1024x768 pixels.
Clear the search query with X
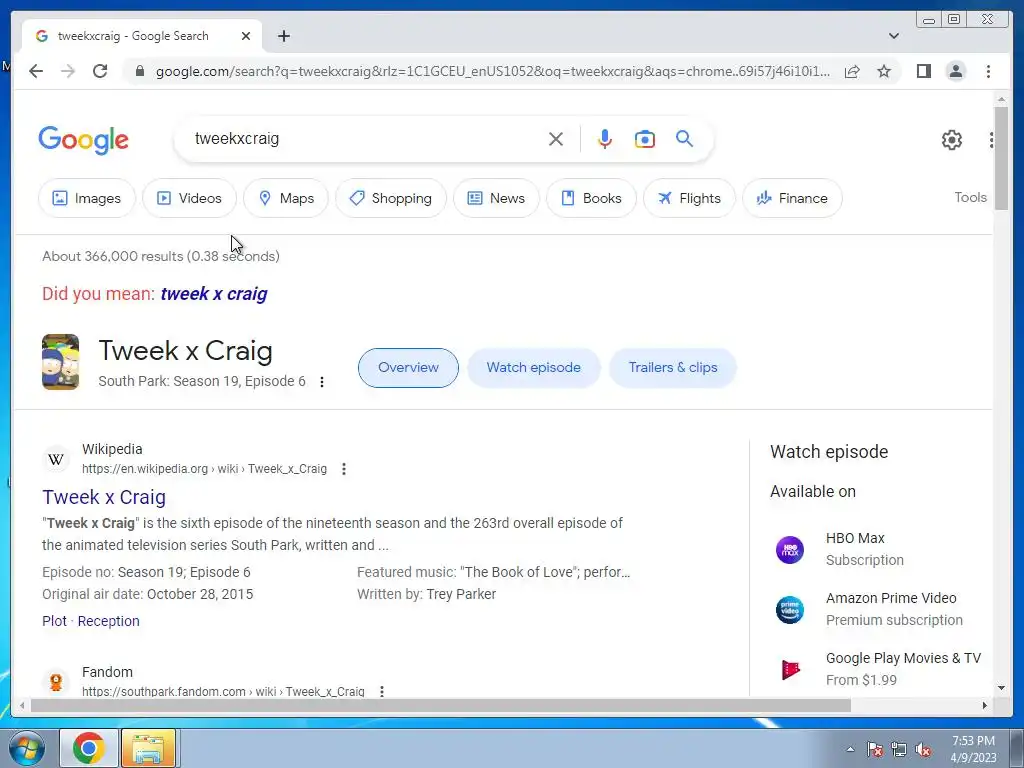pyautogui.click(x=556, y=139)
